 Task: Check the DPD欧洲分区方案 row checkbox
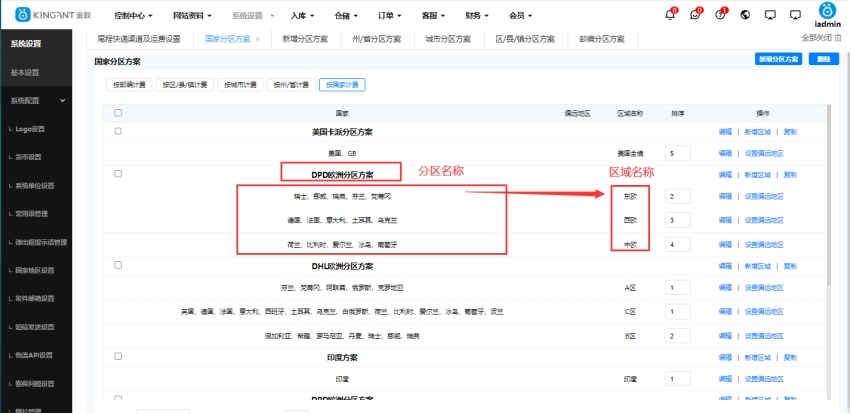click(x=118, y=174)
